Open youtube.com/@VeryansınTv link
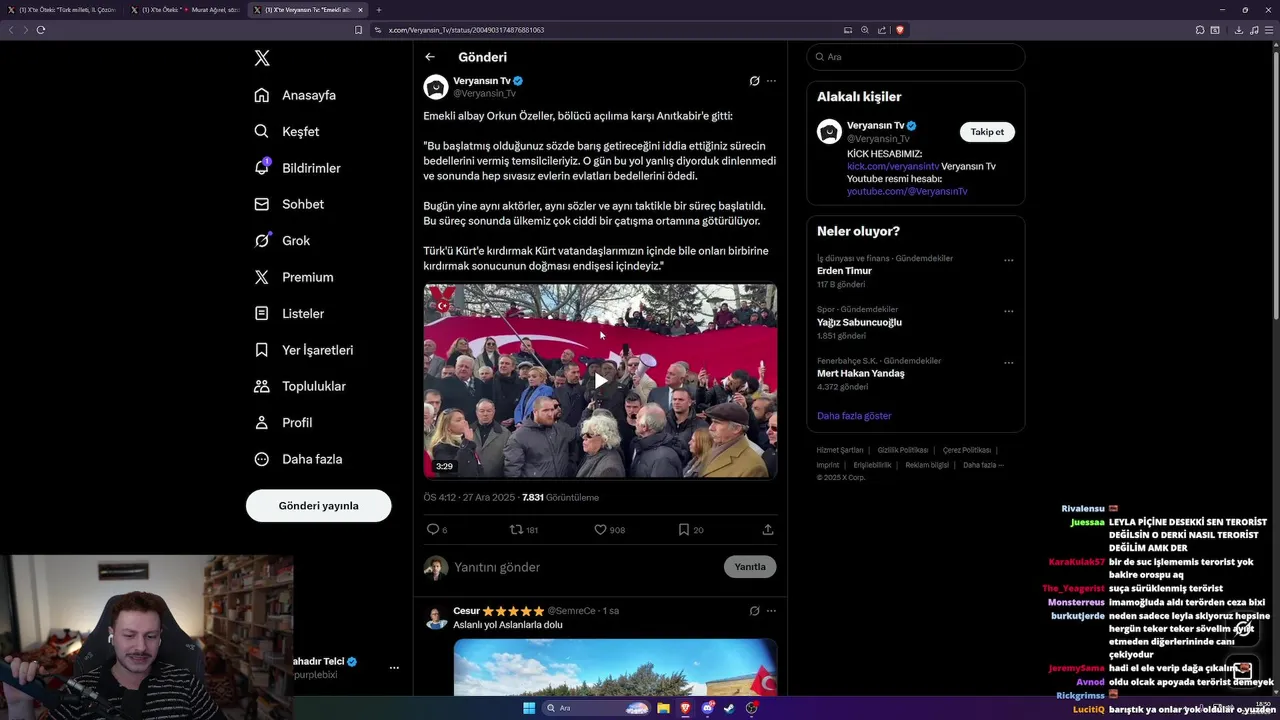Screen dimensions: 1280x720 point(907,191)
